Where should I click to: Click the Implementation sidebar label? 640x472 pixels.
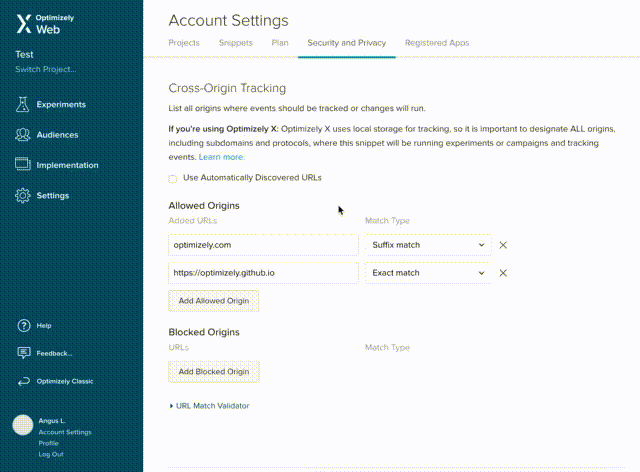[x=67, y=165]
